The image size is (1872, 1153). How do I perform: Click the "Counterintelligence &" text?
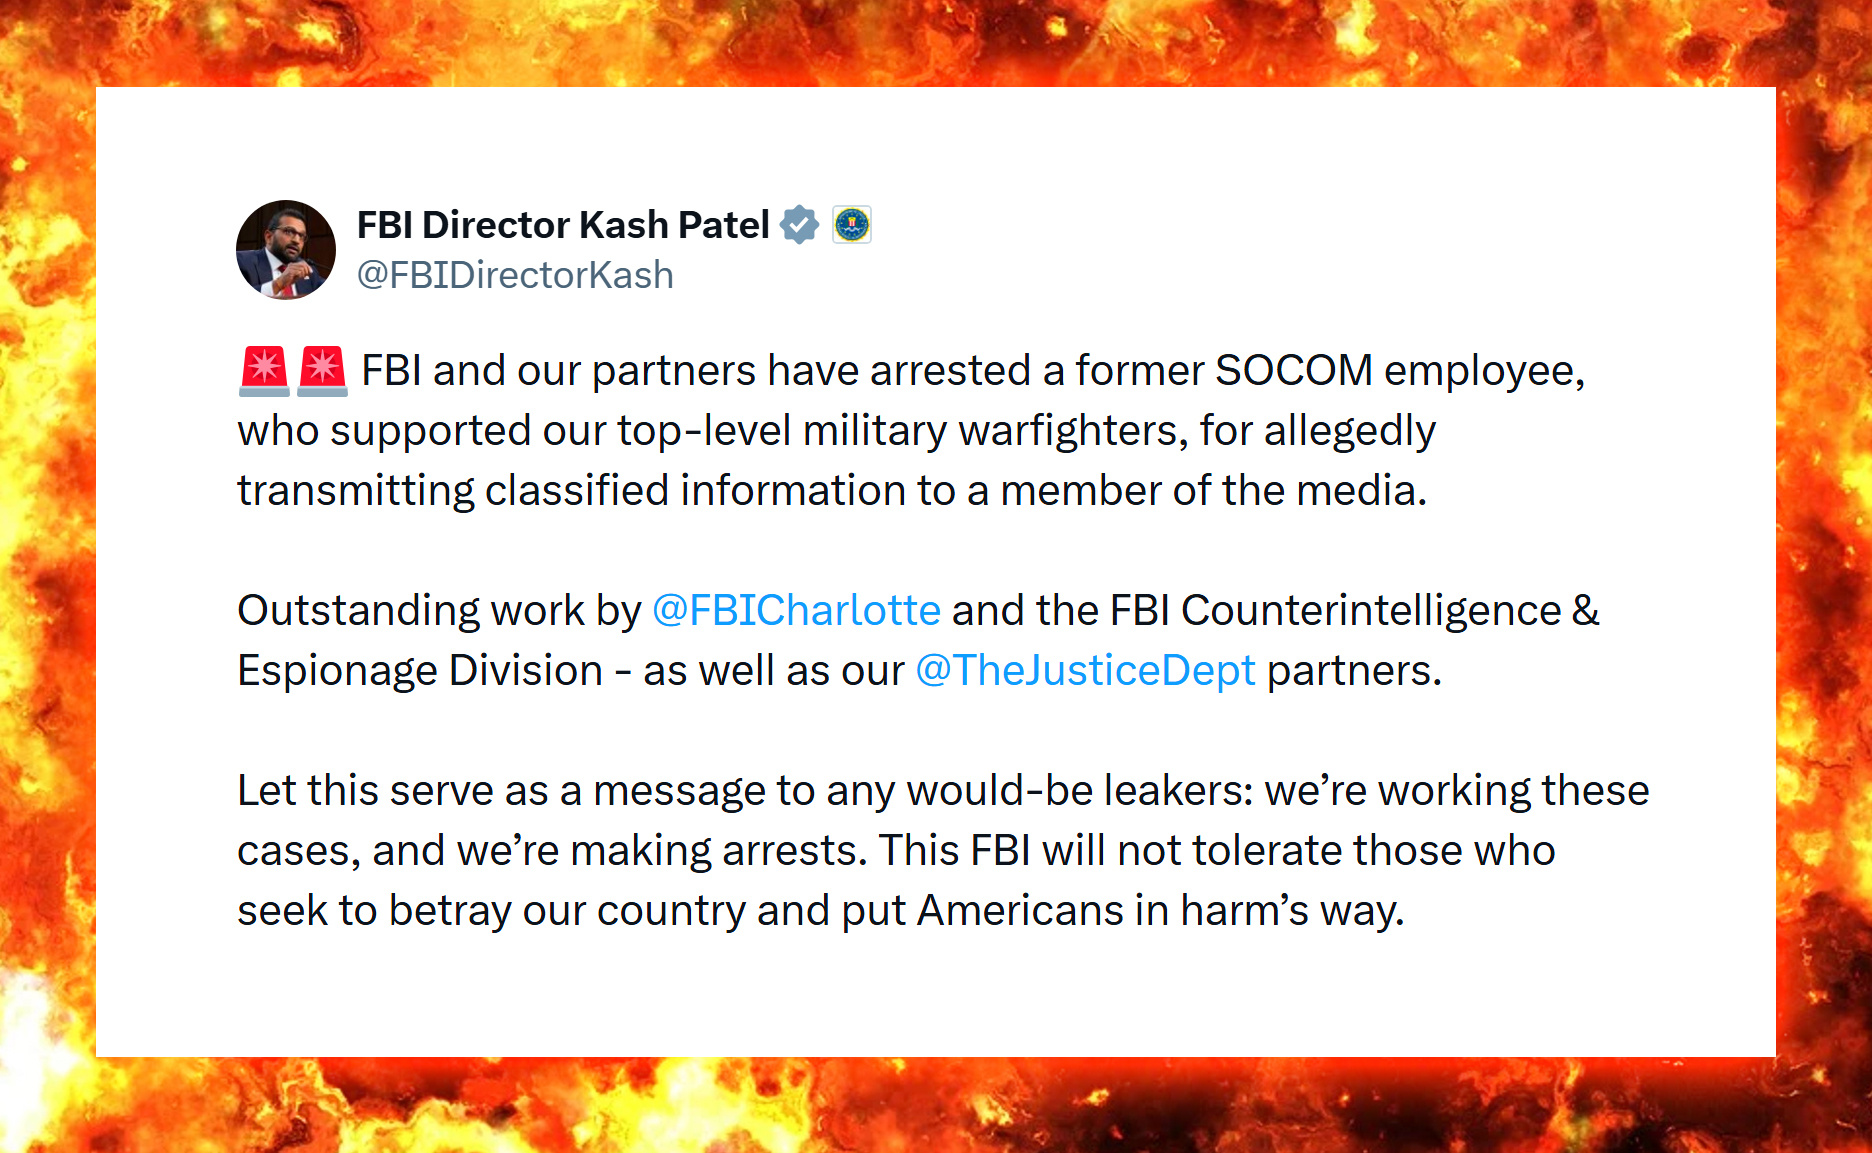pos(1390,610)
